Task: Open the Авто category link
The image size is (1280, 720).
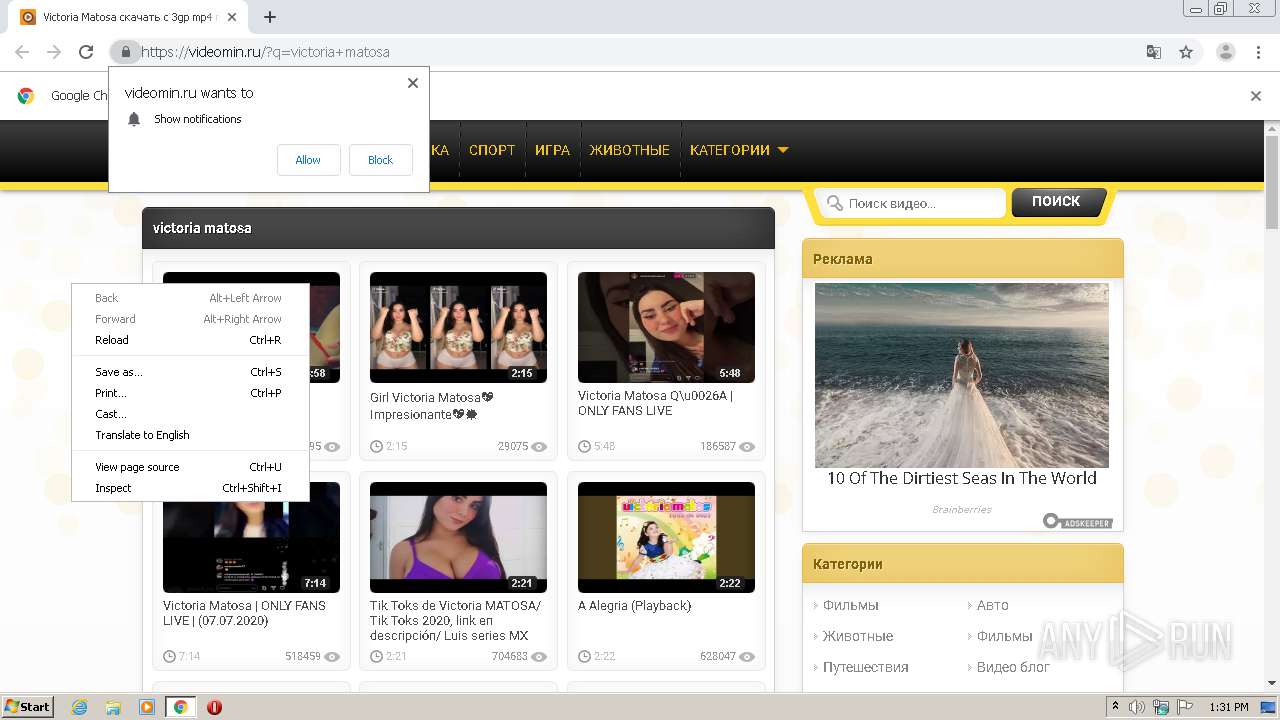Action: pyautogui.click(x=992, y=605)
